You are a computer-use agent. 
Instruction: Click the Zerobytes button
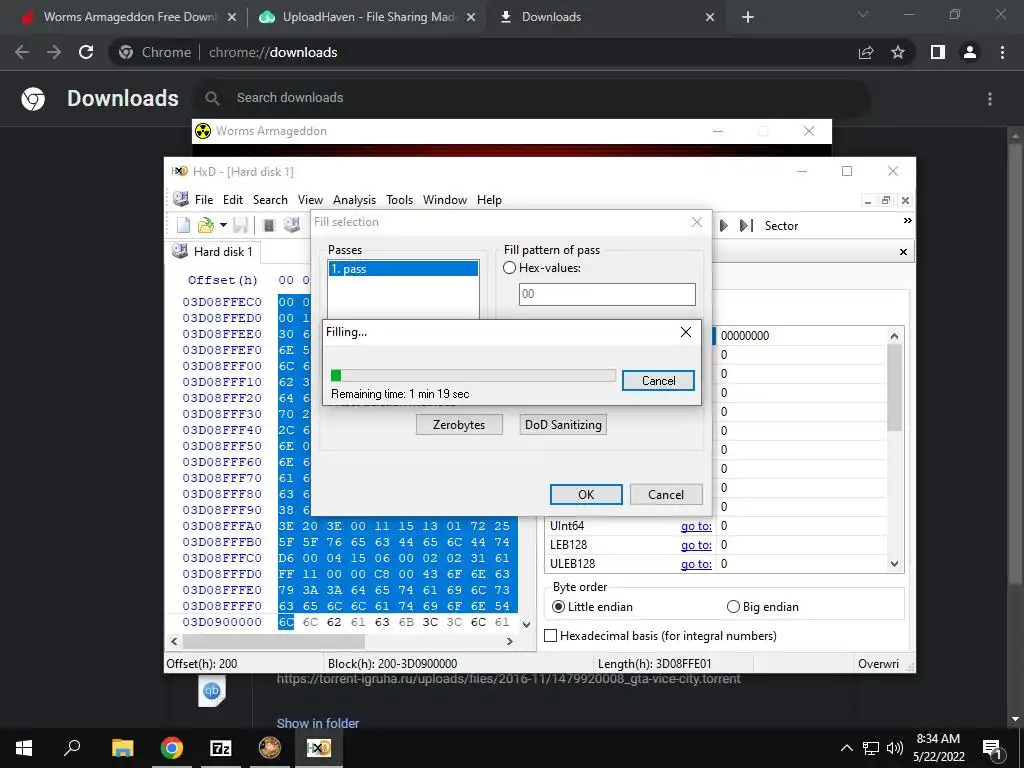[x=459, y=424]
